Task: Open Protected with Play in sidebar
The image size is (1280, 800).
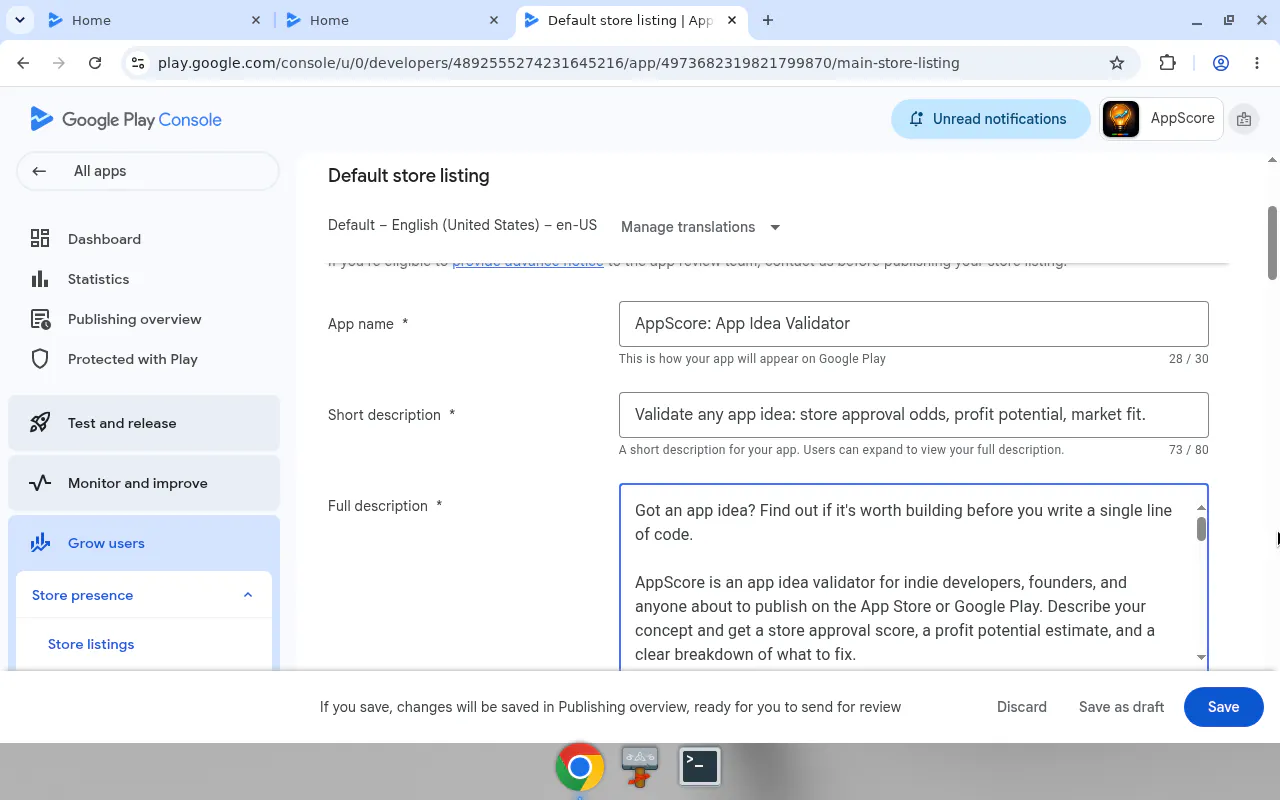Action: 132,359
